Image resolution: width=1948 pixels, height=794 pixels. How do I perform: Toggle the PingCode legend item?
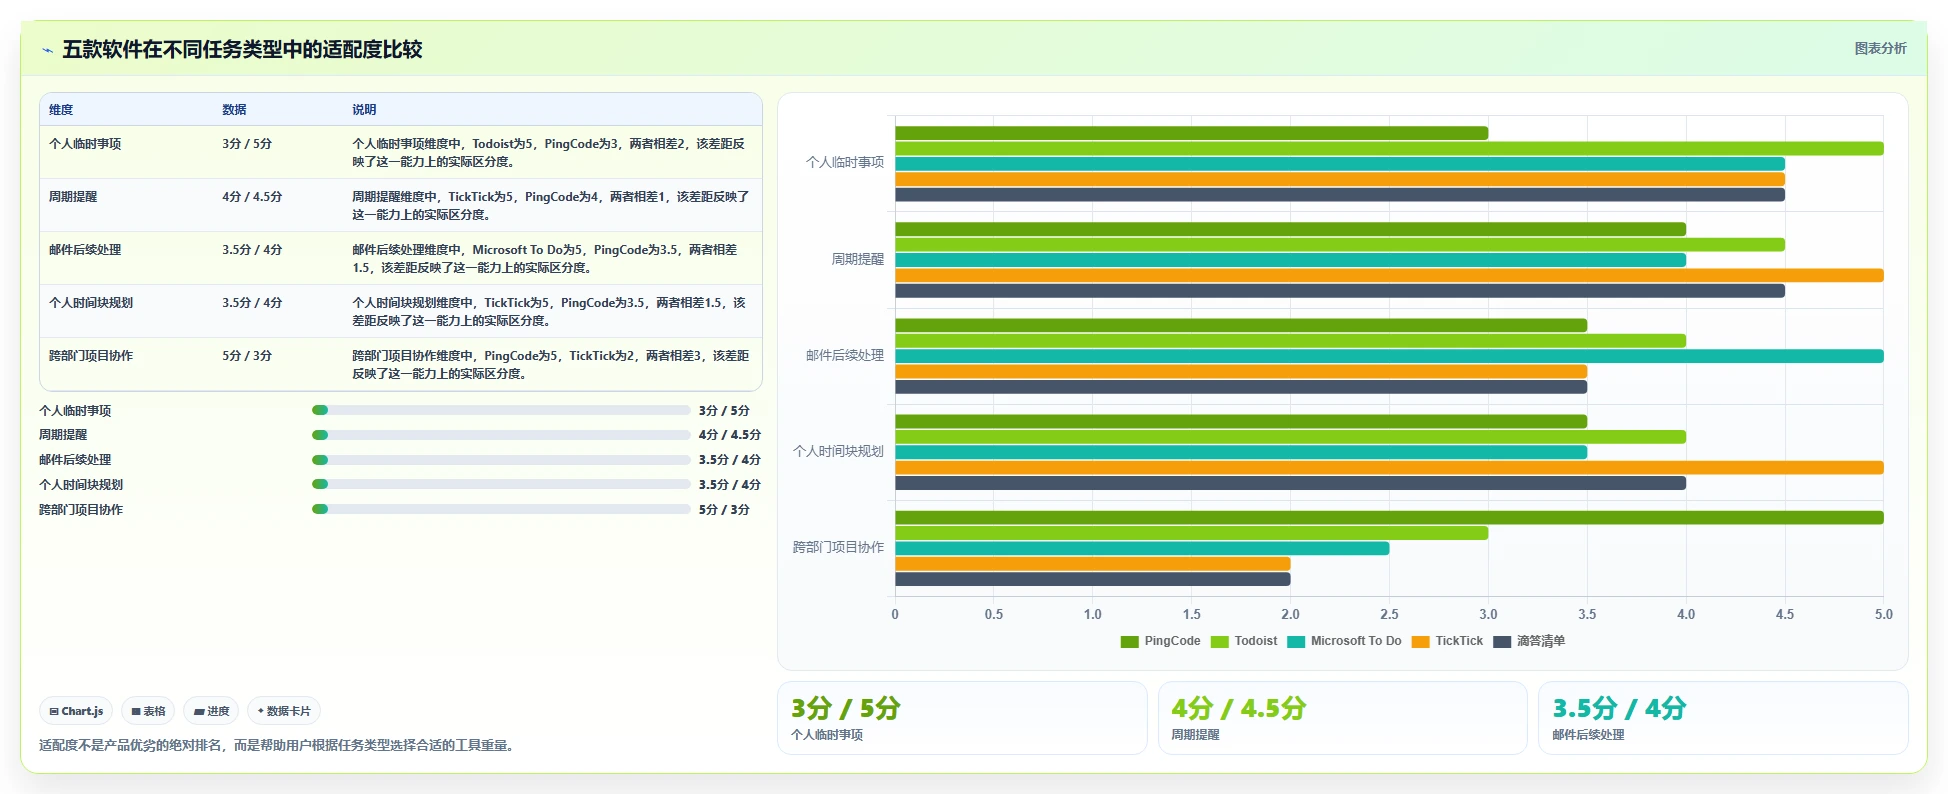(x=1160, y=641)
